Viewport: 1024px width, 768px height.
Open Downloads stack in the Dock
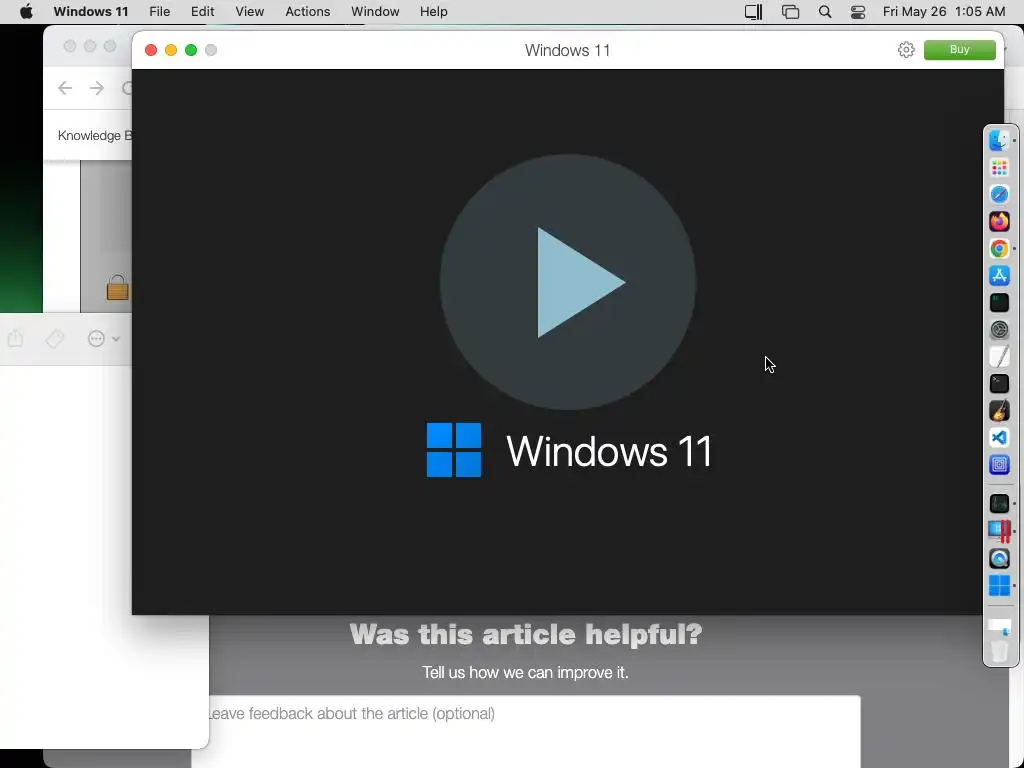point(999,627)
